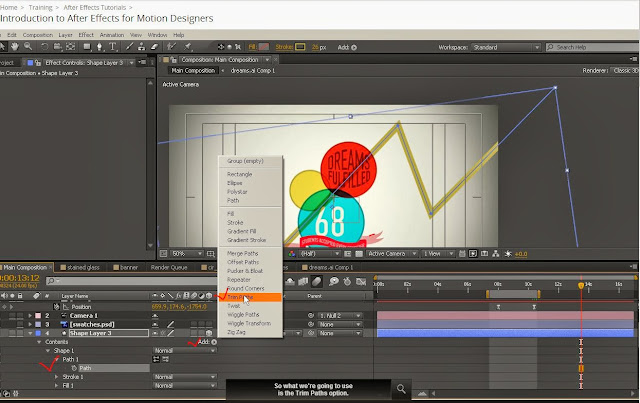Open the Active Camera view dropdown
The width and height of the screenshot is (640, 403).
[x=391, y=254]
